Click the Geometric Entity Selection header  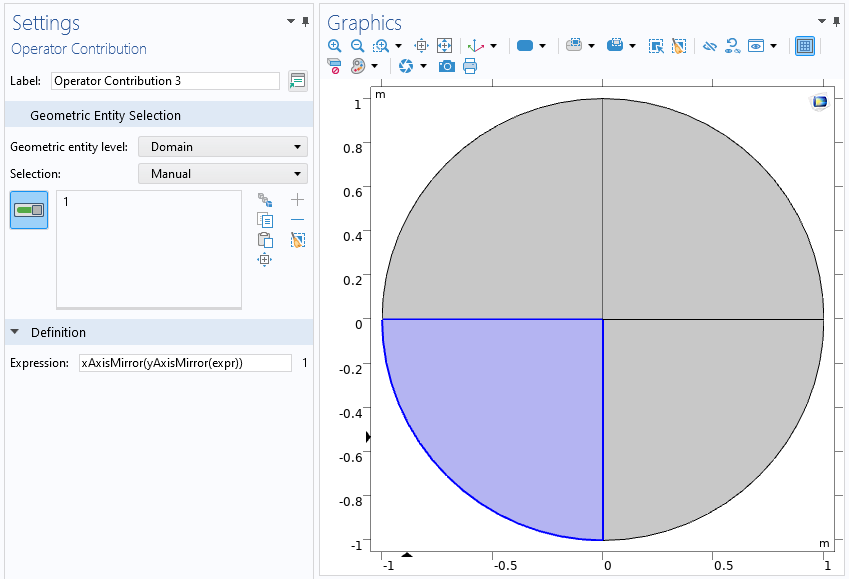159,115
